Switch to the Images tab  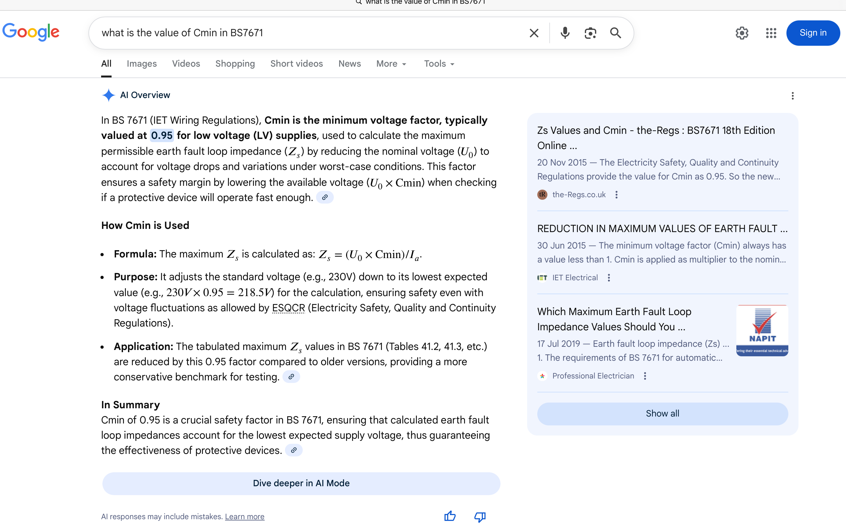(x=142, y=64)
